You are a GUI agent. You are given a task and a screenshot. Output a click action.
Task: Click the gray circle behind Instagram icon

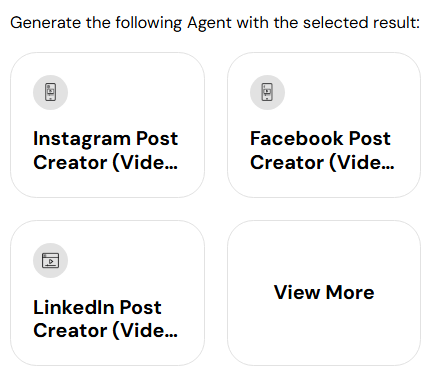click(50, 92)
